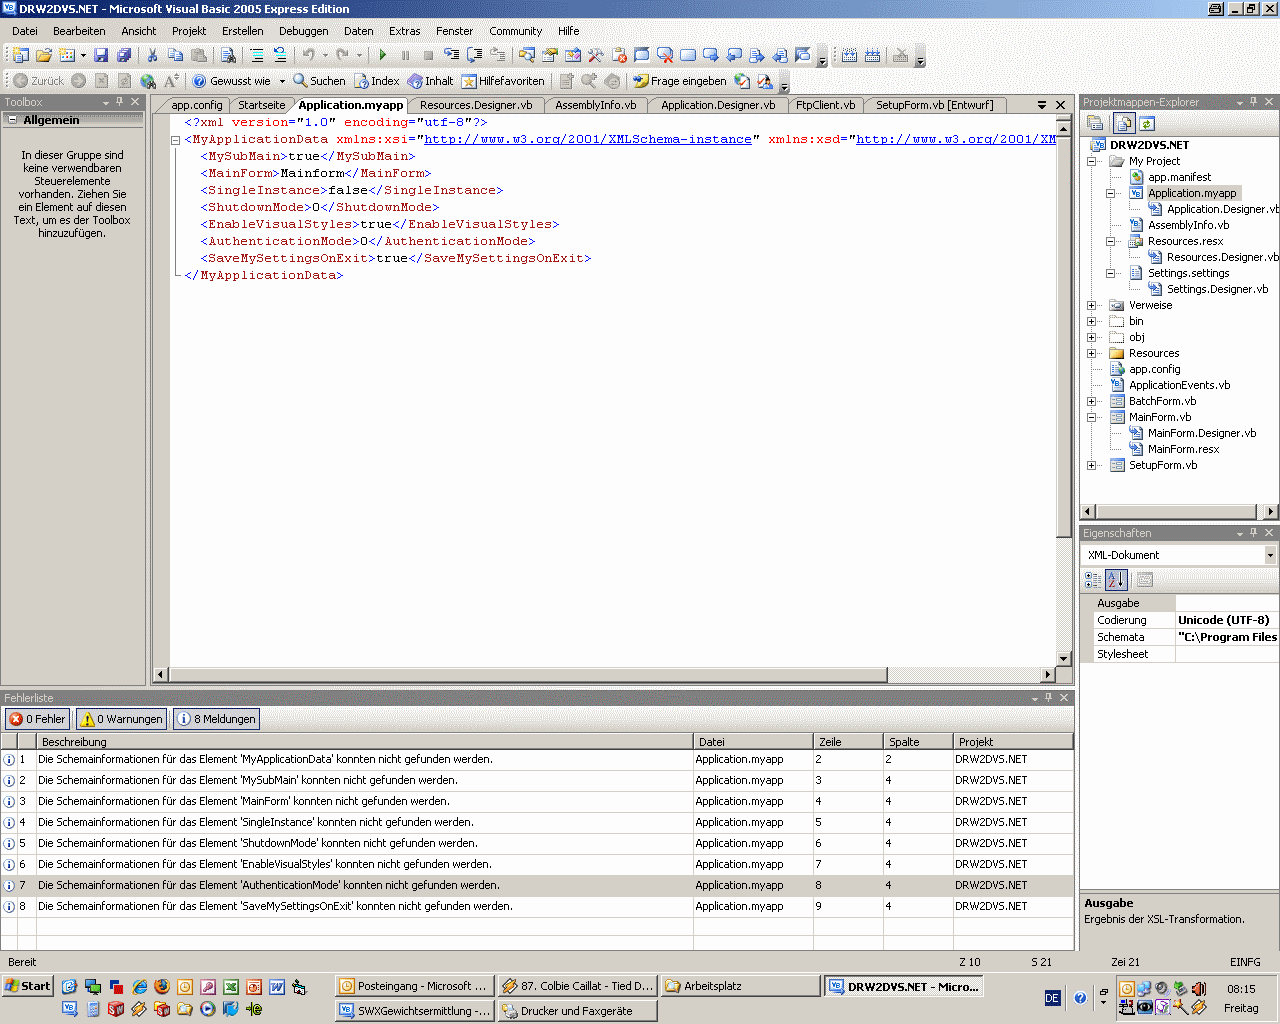Screen dimensions: 1280x1024
Task: Cut selection with scissors icon
Action: [152, 56]
